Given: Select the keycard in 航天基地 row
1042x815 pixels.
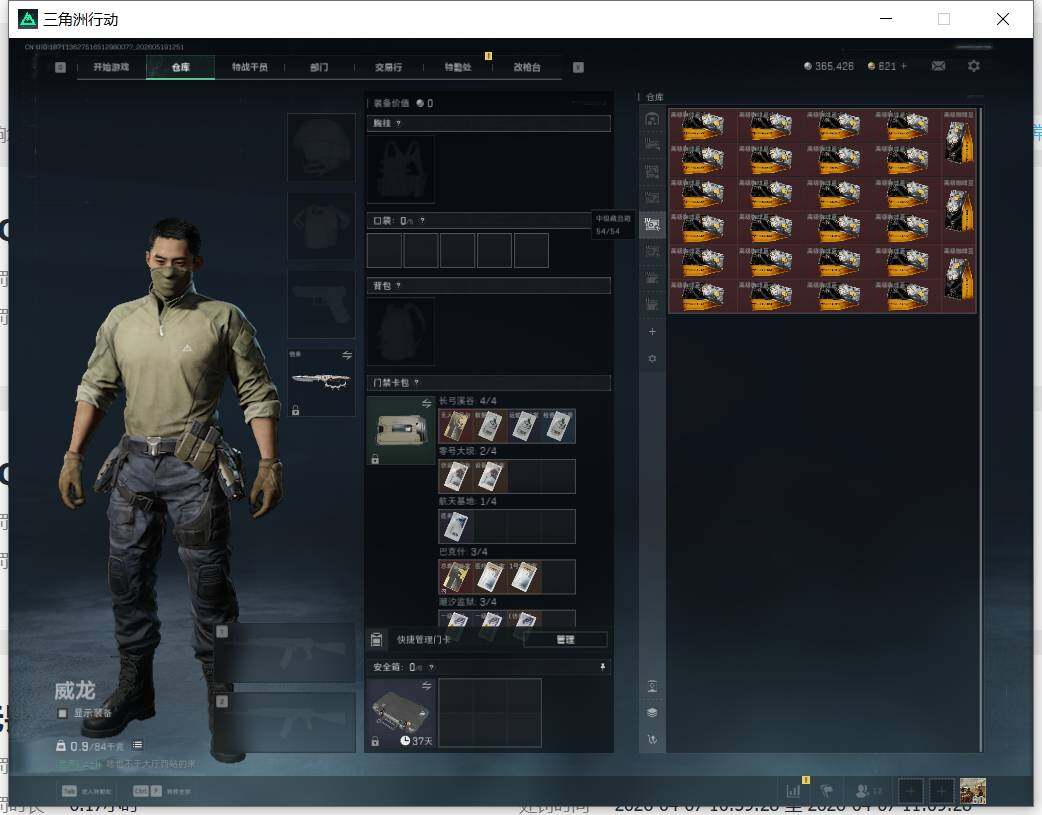Looking at the screenshot, I should (x=456, y=527).
